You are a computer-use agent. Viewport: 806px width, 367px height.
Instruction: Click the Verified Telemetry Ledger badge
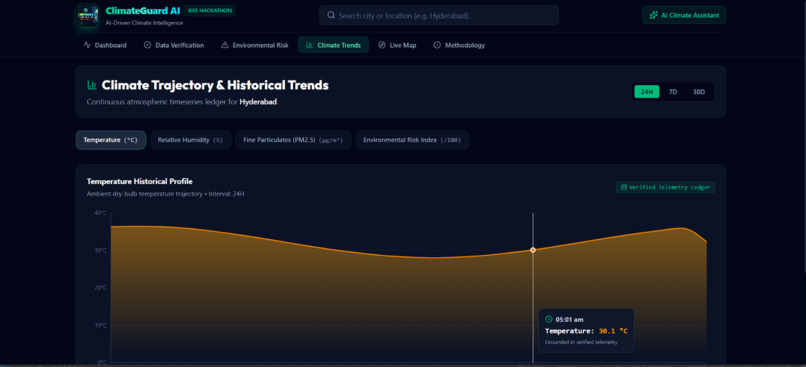coord(665,187)
